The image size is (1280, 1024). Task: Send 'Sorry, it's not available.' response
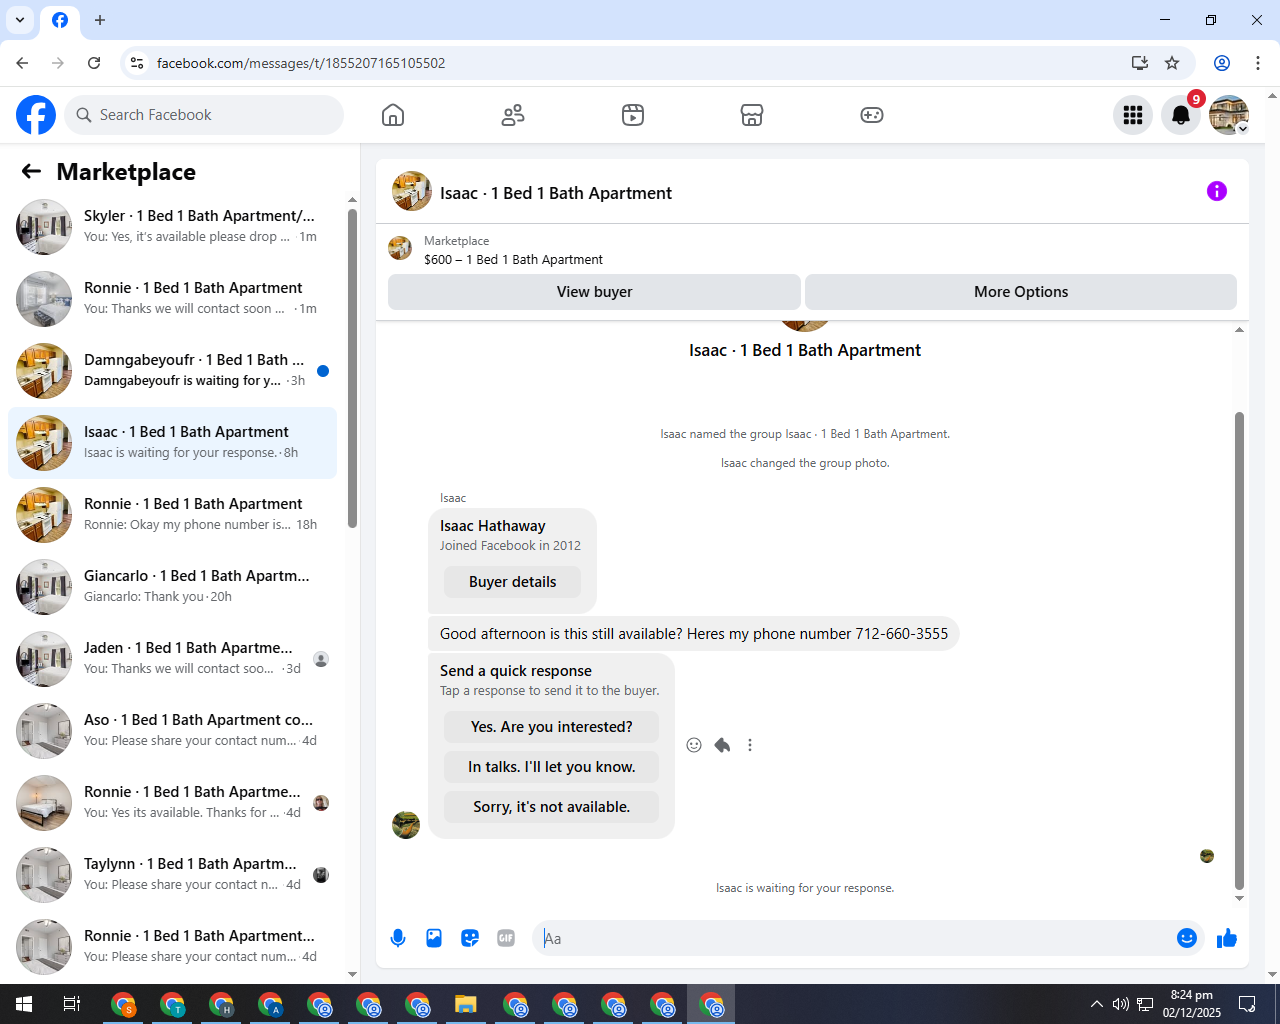(551, 807)
